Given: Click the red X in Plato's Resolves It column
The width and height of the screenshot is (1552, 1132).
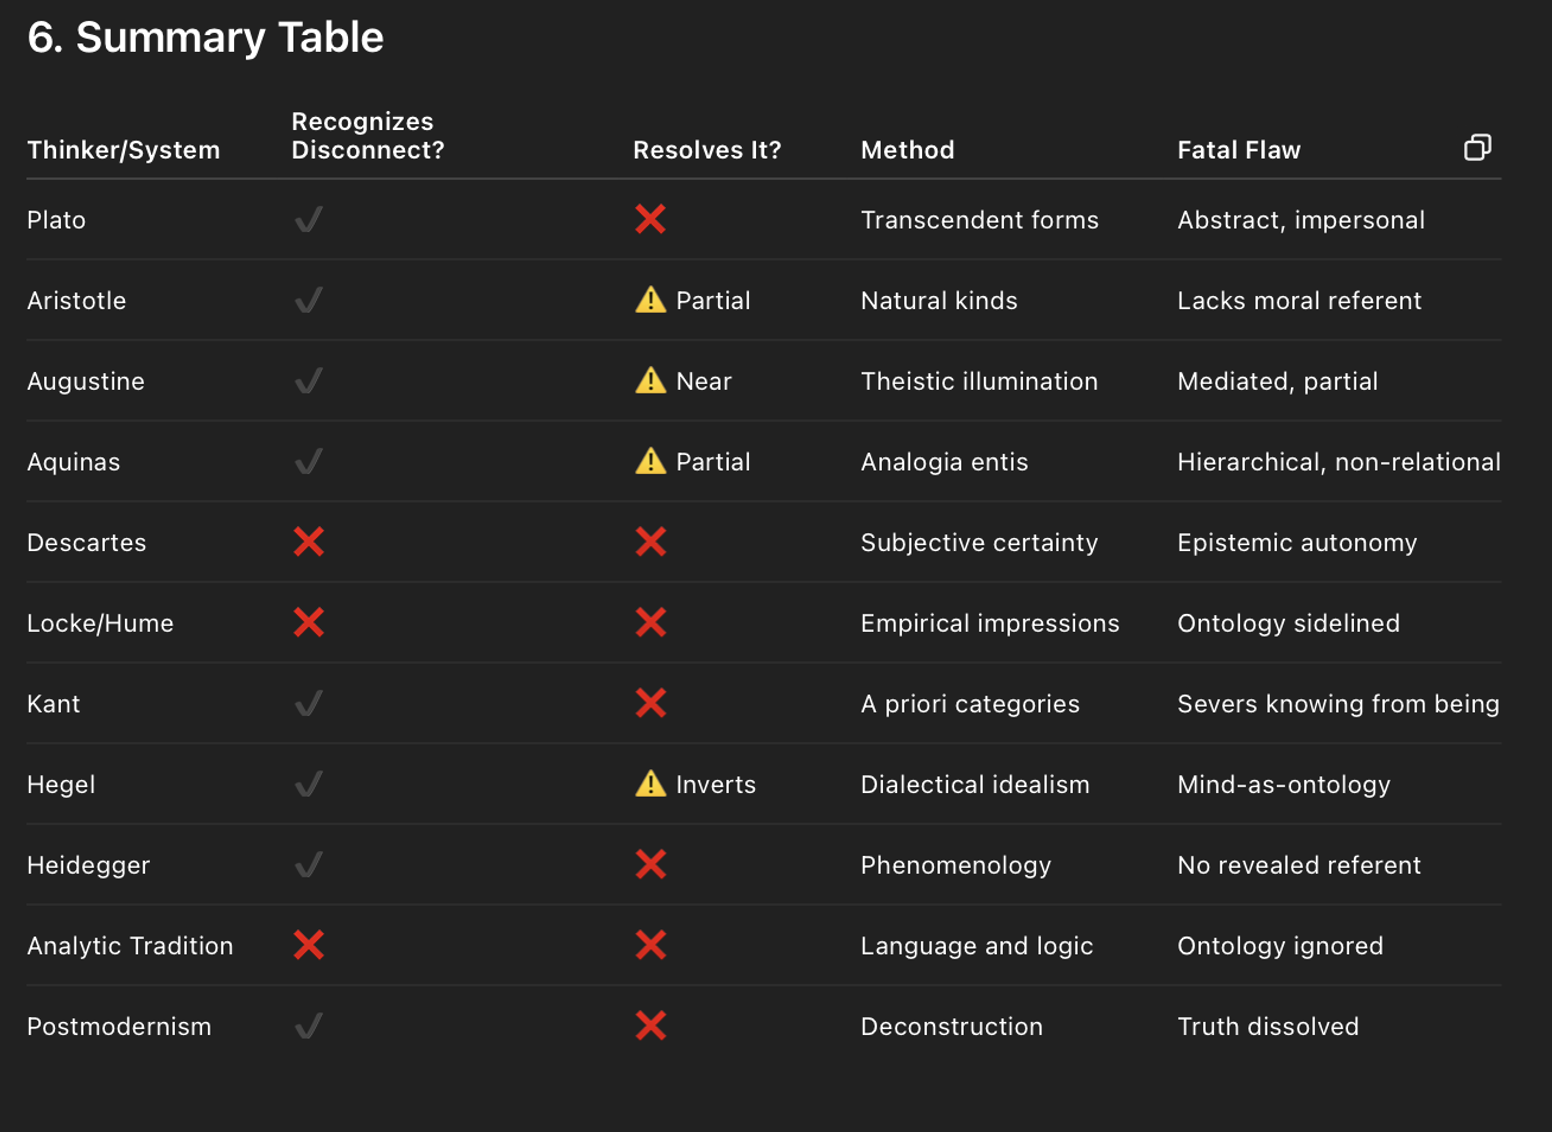Looking at the screenshot, I should pos(651,219).
